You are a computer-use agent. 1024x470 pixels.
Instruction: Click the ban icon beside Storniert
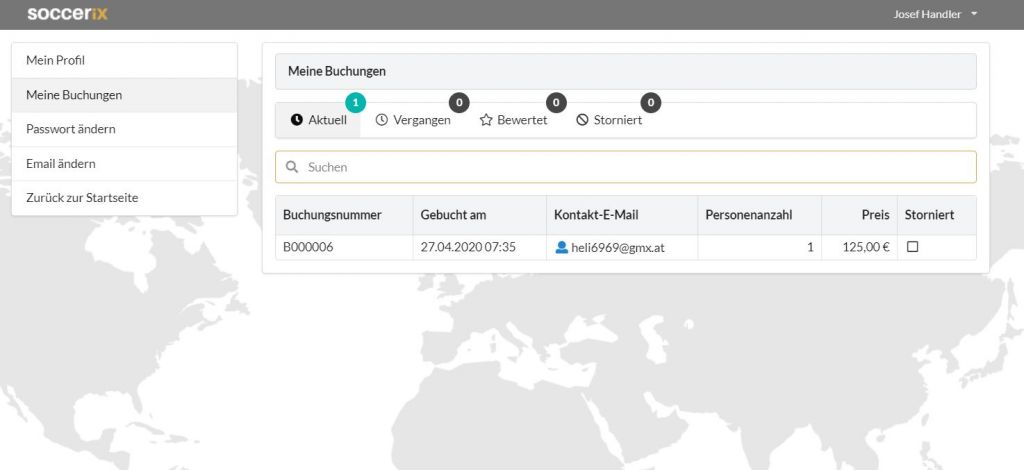583,120
